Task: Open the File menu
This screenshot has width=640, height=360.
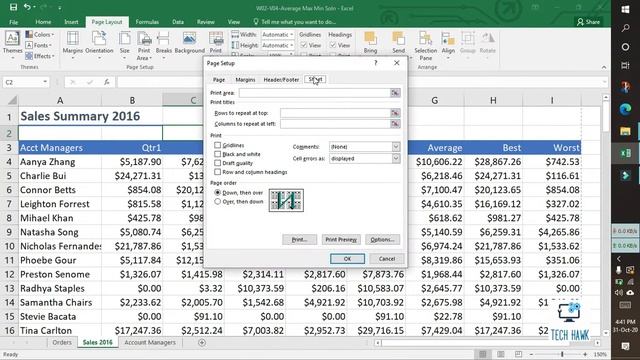Action: coord(13,22)
